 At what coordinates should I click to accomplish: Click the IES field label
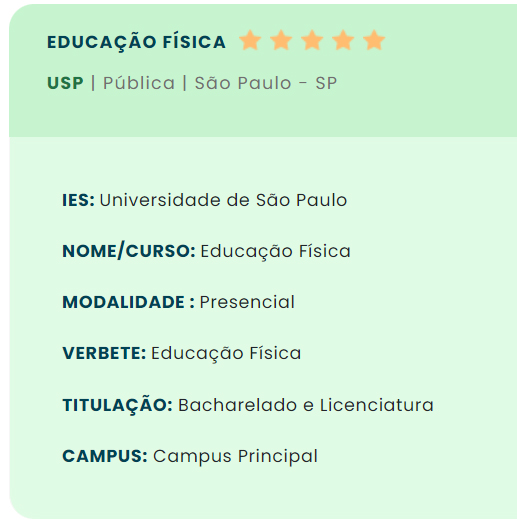point(79,200)
